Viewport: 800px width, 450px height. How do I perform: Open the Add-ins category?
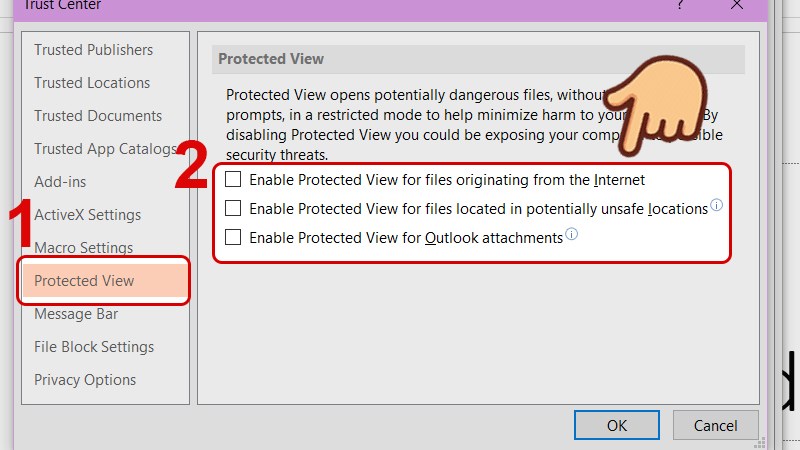point(60,182)
